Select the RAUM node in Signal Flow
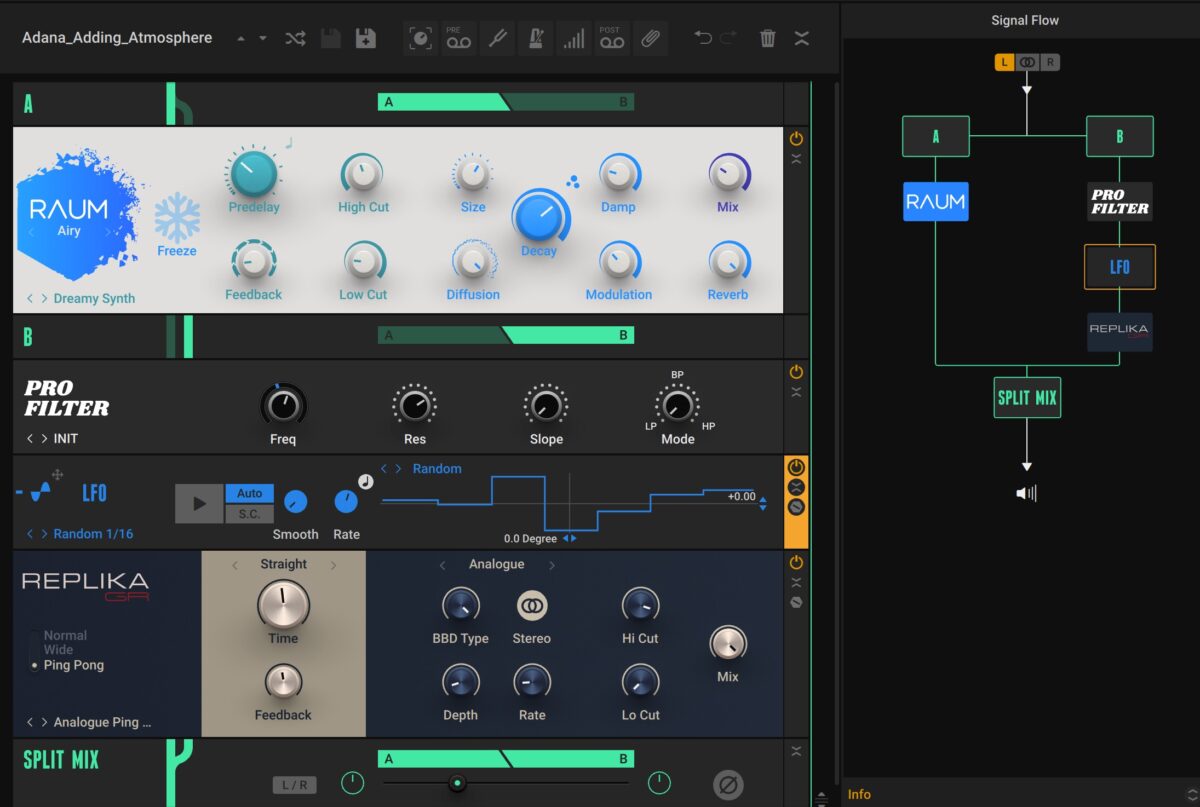 935,201
